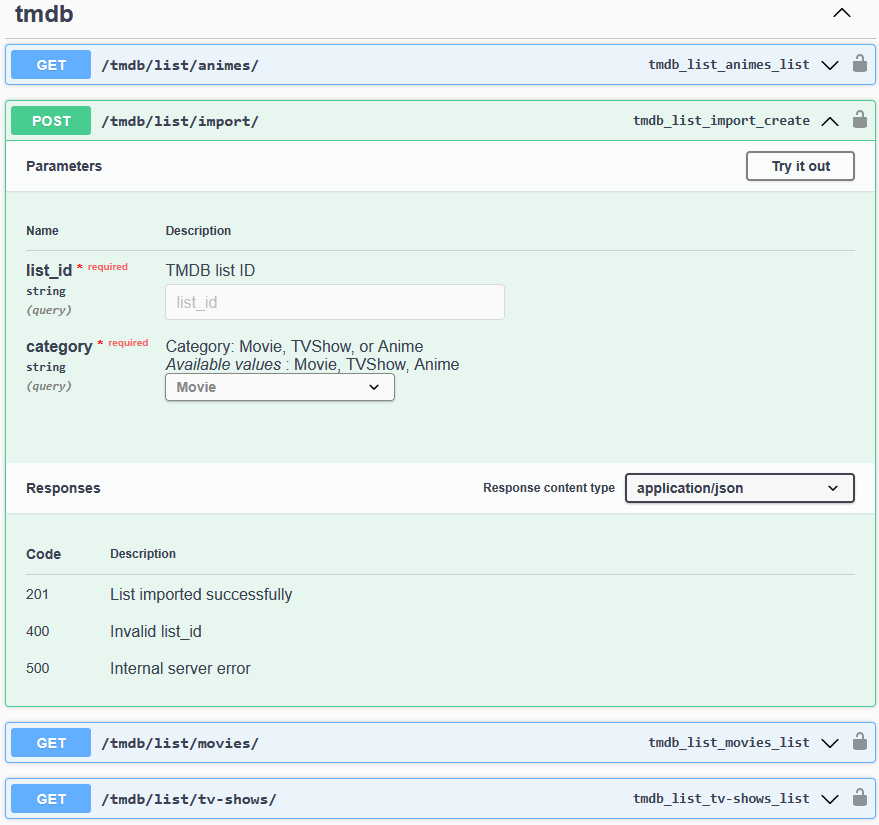Click the /tmdb/list/tv-shows/ endpoint path

pos(189,799)
